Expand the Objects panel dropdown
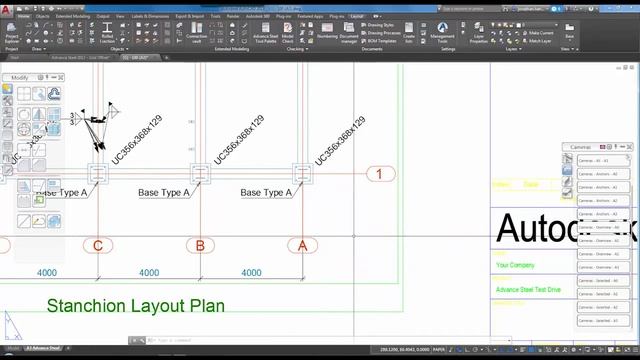 [x=119, y=49]
